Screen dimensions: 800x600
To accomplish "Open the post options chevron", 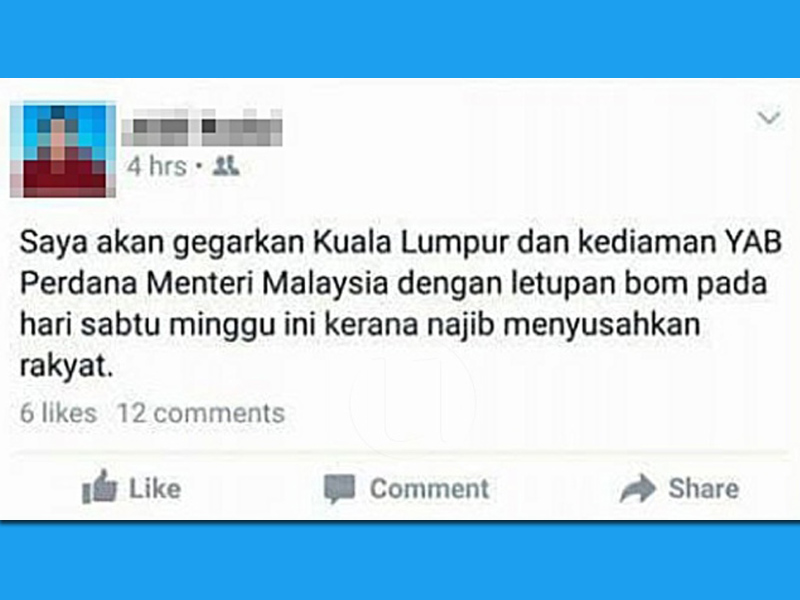I will (768, 118).
